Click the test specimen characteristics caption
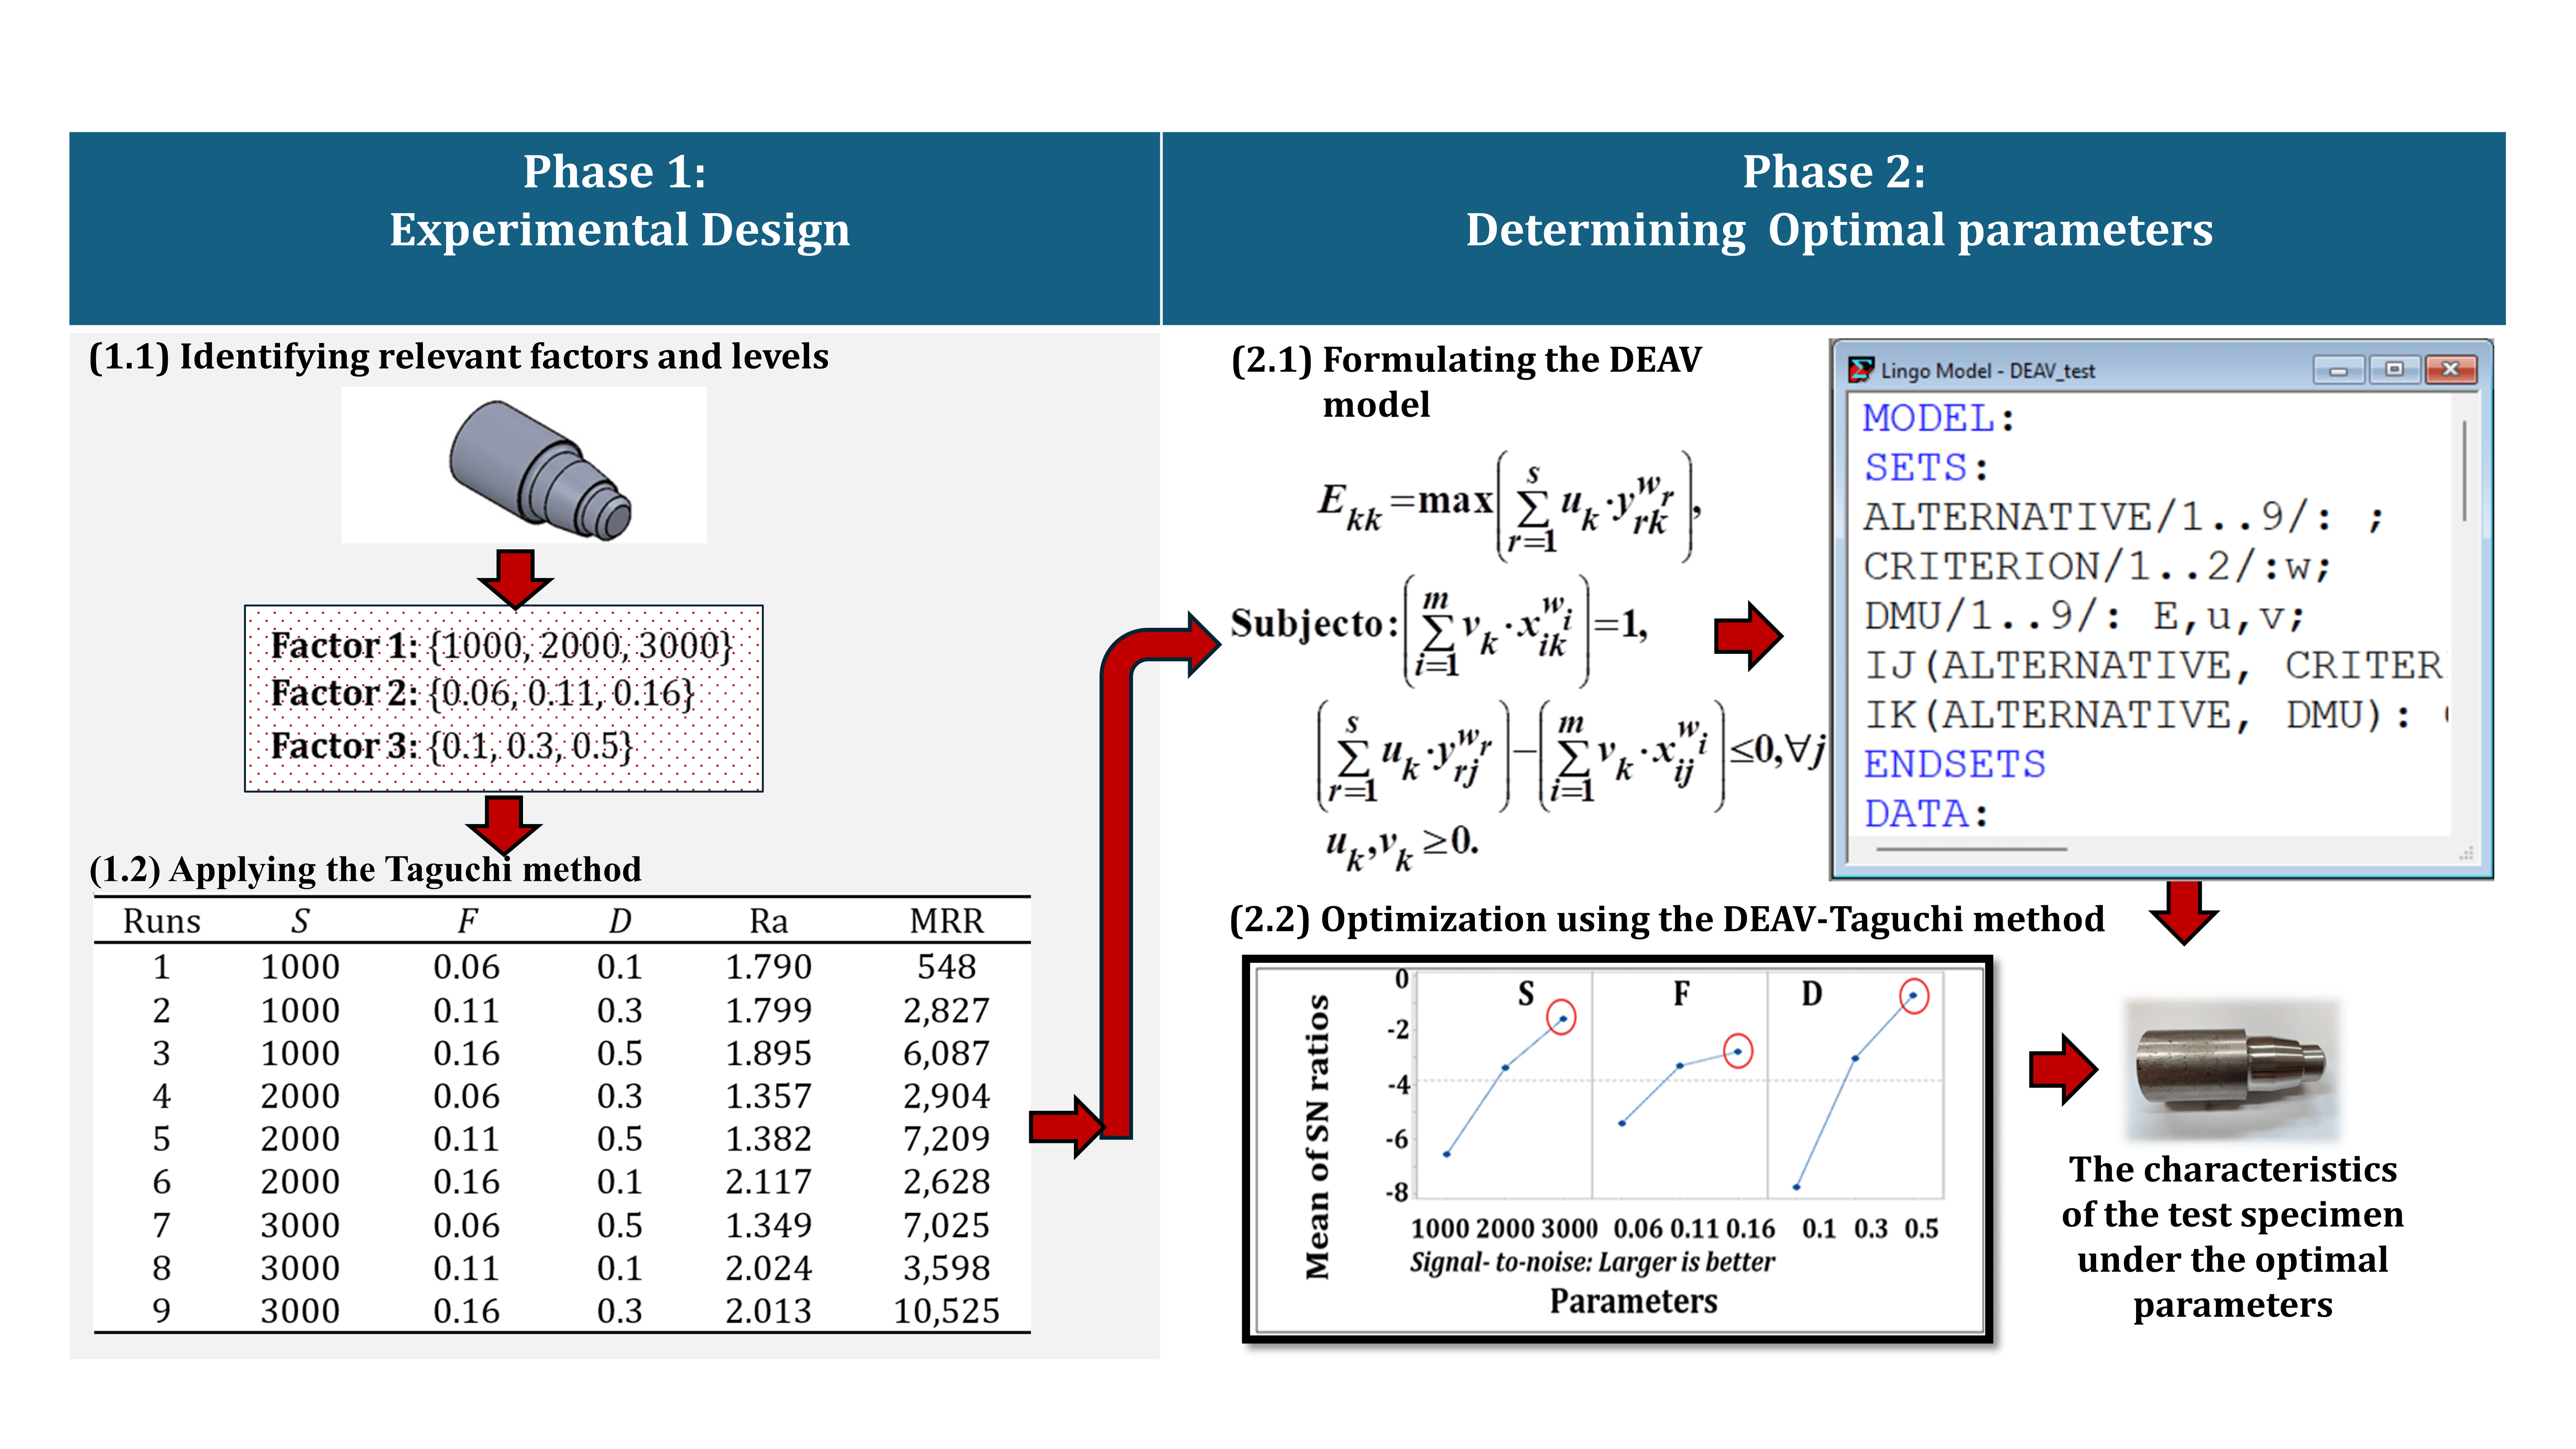The width and height of the screenshot is (2576, 1449). coord(2232,1237)
